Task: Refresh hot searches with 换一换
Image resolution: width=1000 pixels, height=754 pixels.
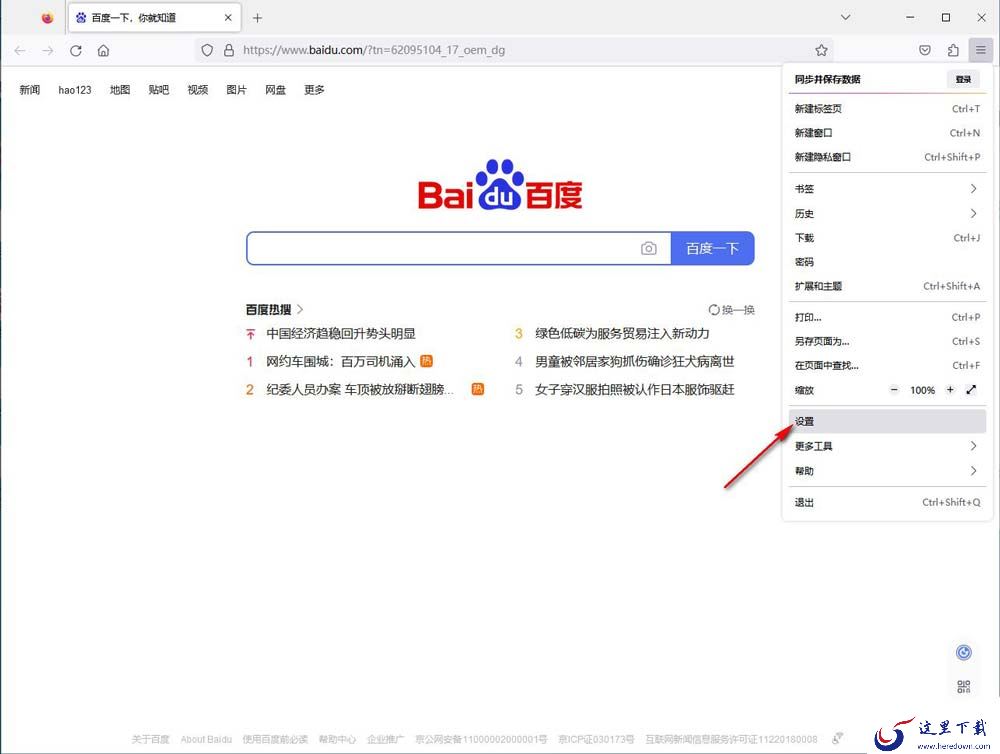Action: (732, 310)
